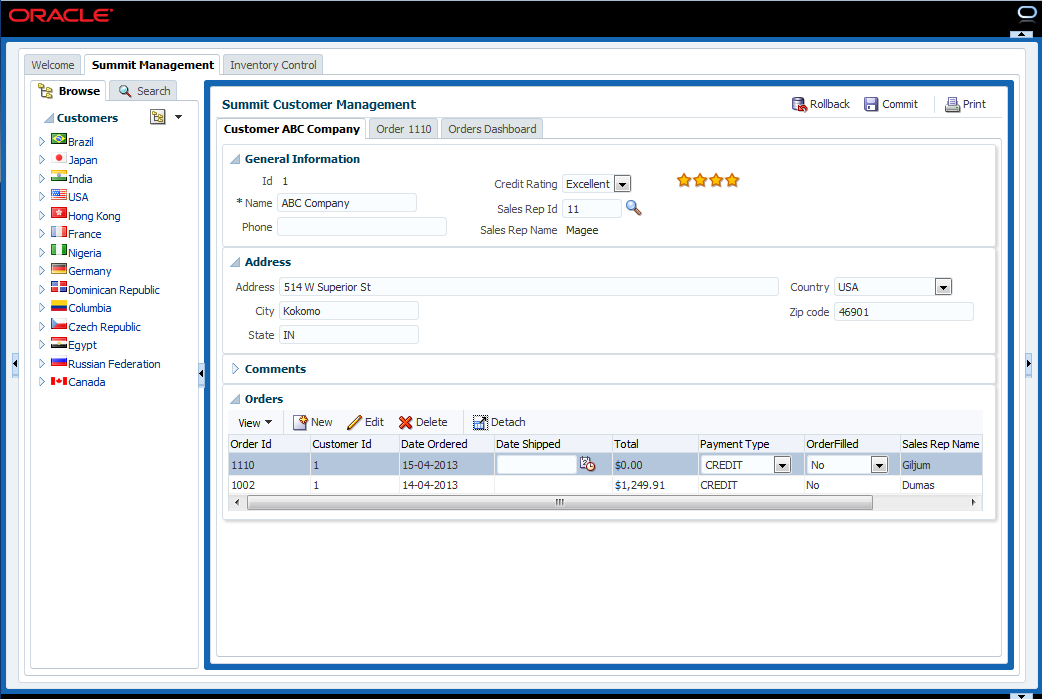Click the fourth credit rating star
1042x699 pixels.
tap(732, 180)
